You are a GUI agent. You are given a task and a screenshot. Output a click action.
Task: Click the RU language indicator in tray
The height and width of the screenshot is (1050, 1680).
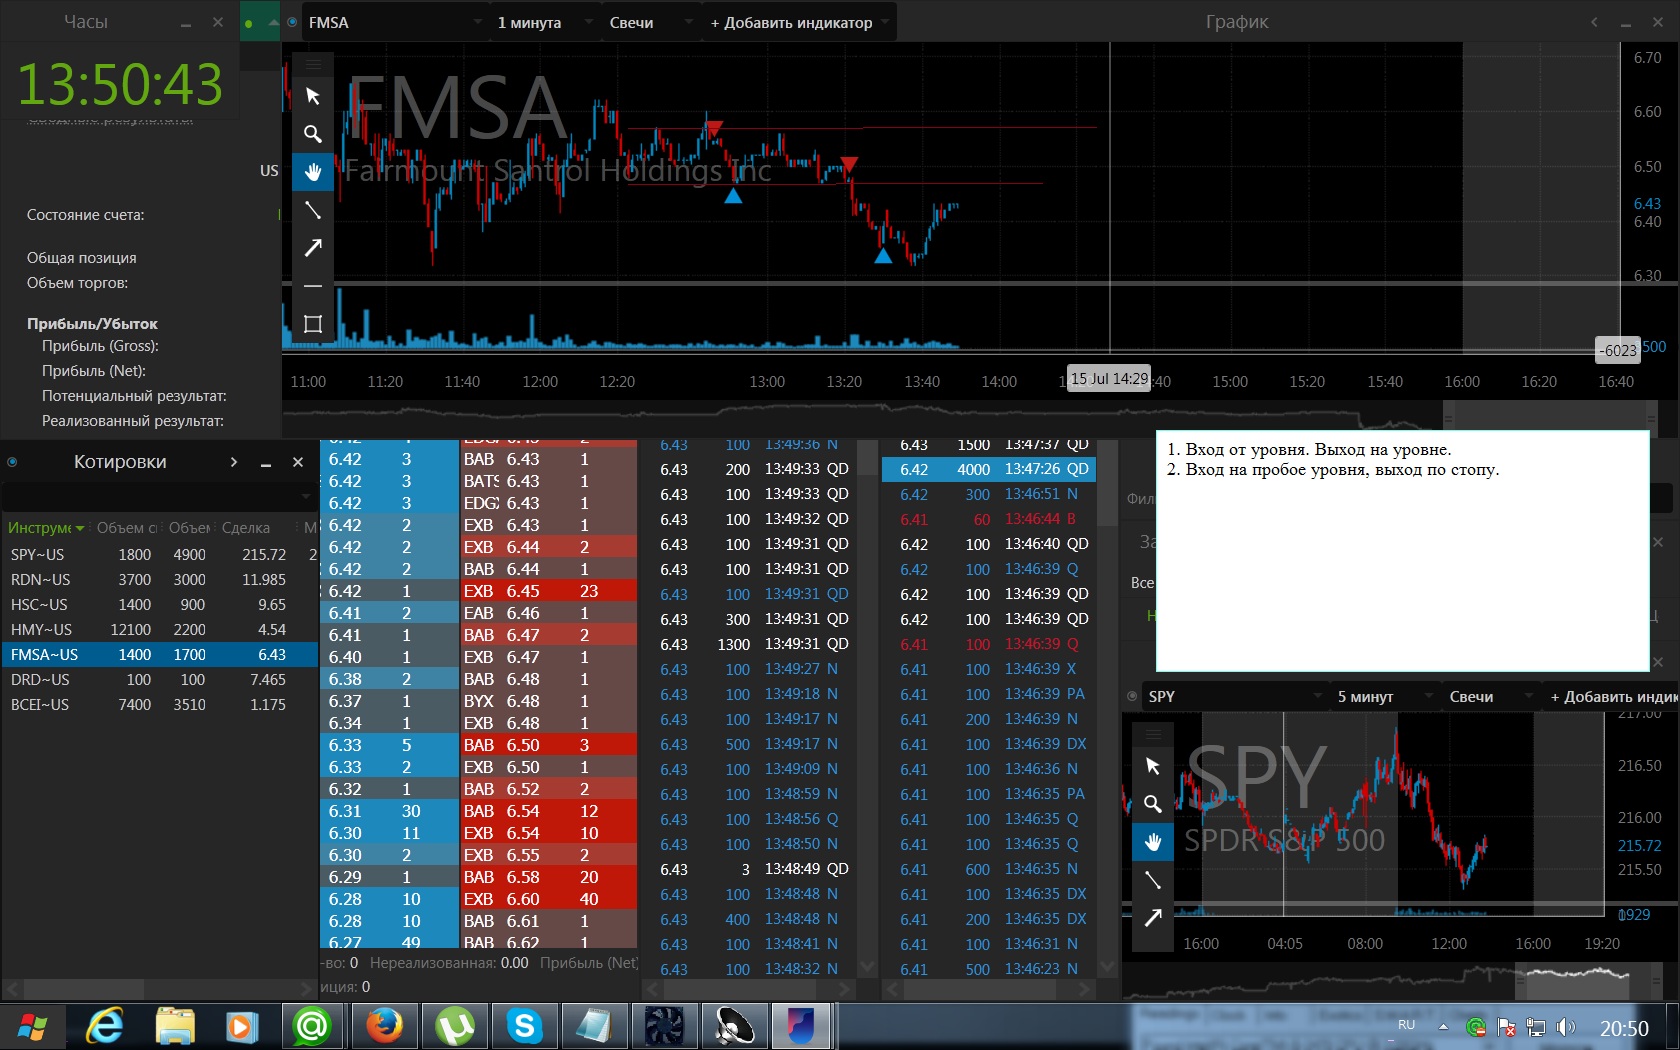tap(1406, 1025)
